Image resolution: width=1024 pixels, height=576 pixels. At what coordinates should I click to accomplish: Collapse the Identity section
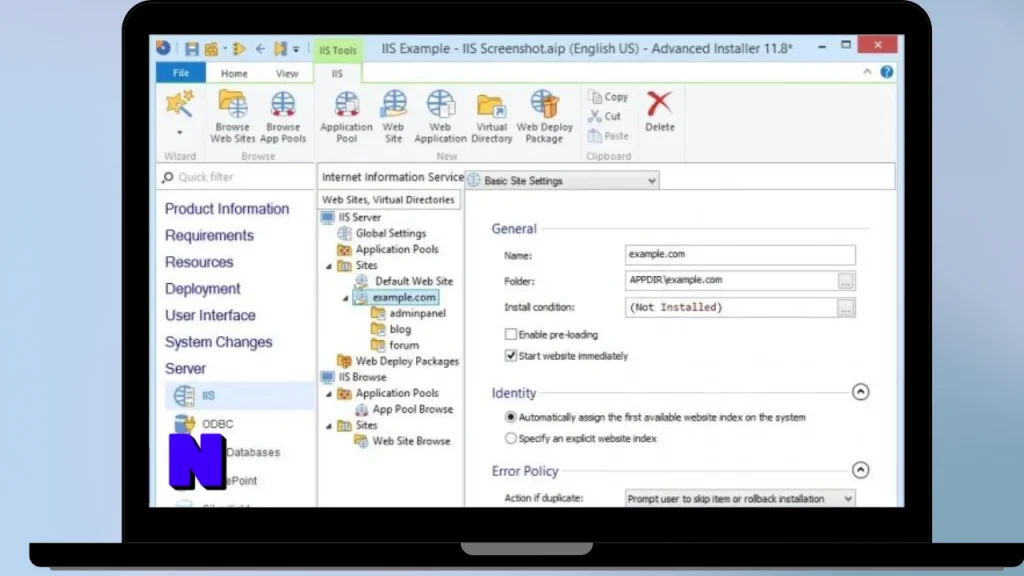coord(860,392)
